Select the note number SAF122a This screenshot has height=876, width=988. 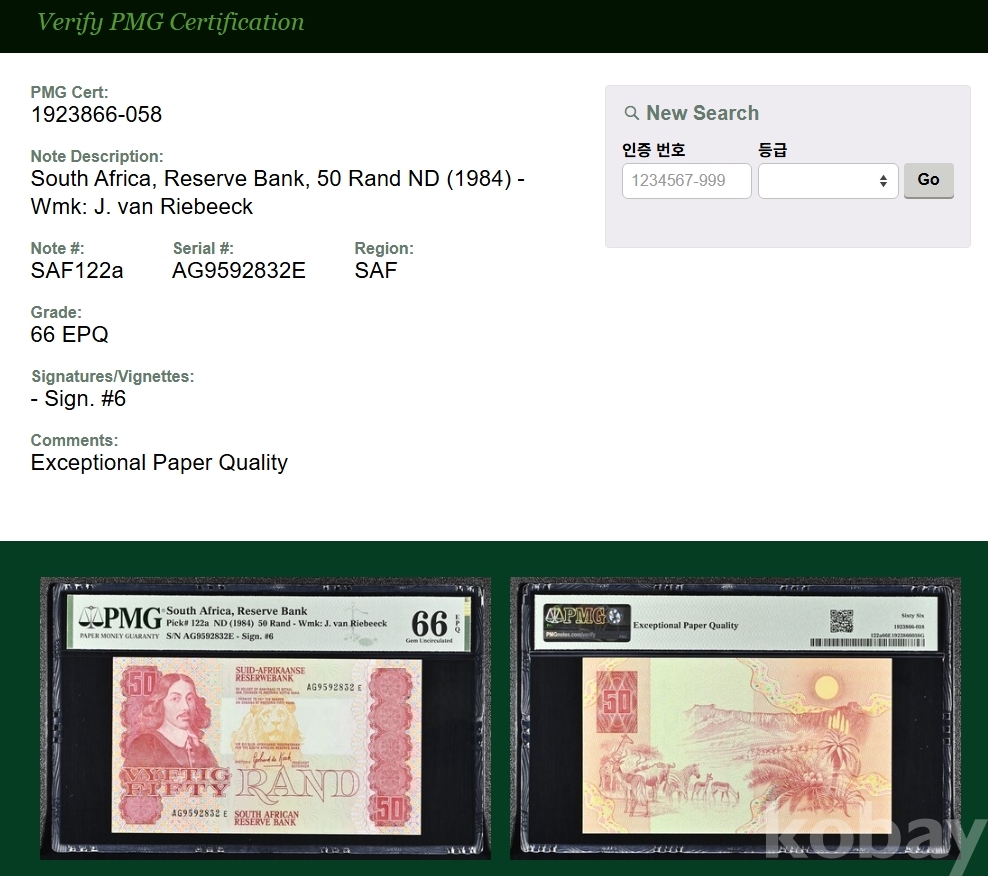(x=77, y=270)
